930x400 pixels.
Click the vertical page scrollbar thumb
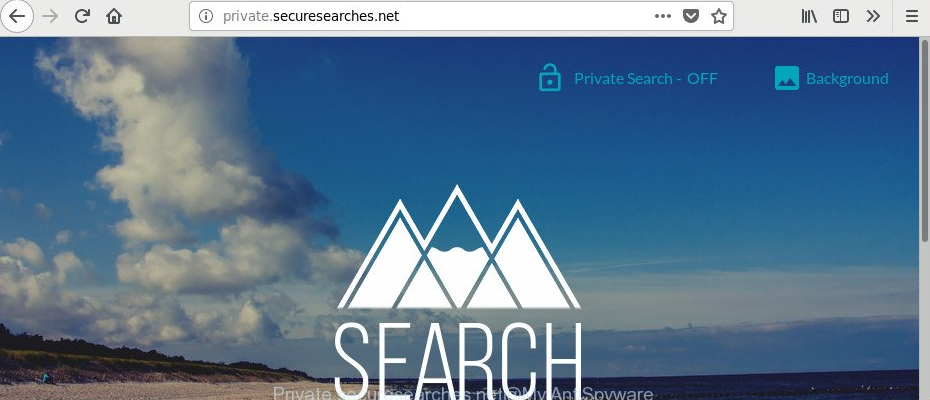point(924,141)
